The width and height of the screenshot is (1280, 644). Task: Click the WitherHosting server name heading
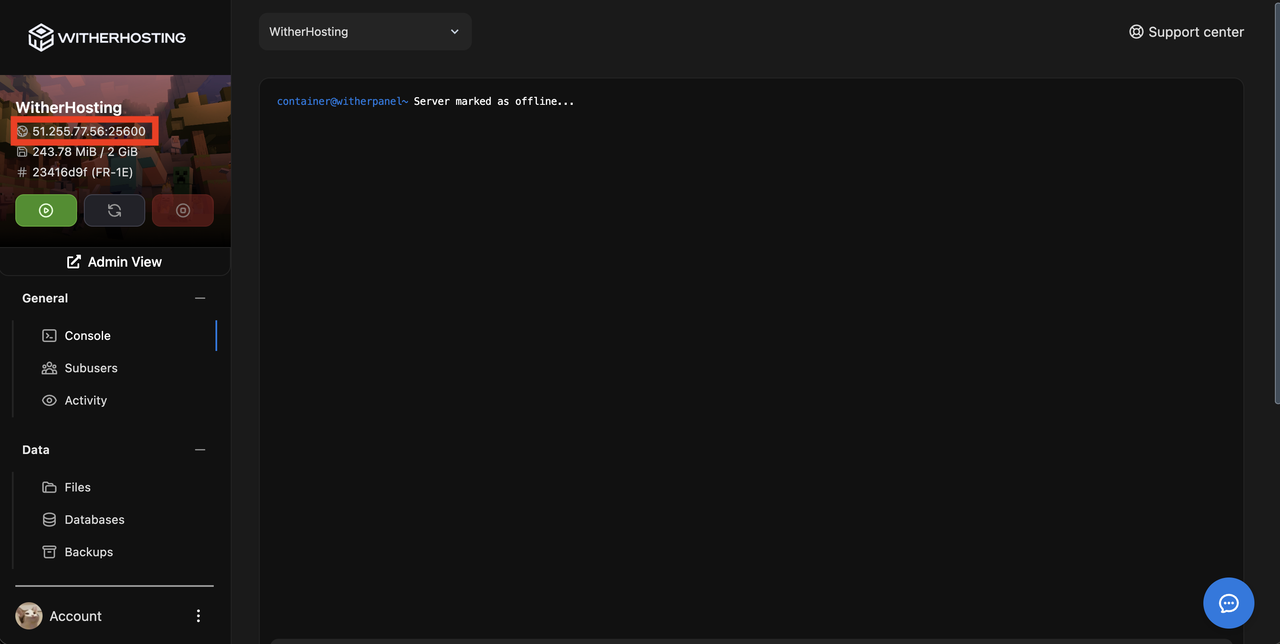(x=69, y=108)
